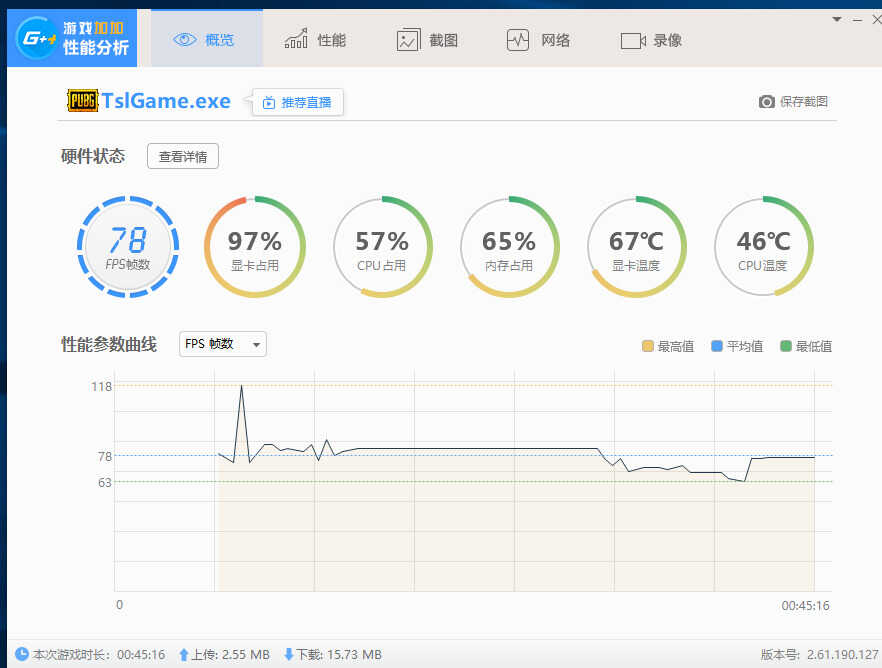Open the title bar dropdown arrow menu
The height and width of the screenshot is (668, 882).
click(836, 20)
